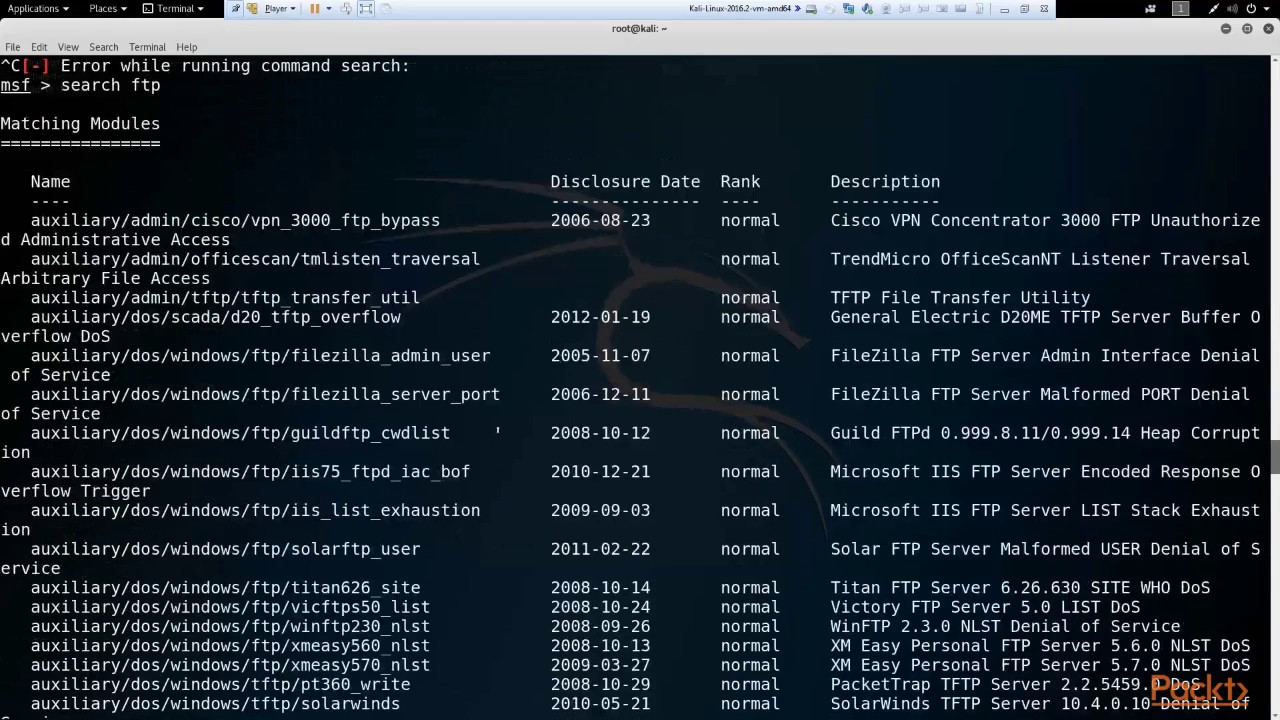Viewport: 1280px width, 720px height.
Task: Click the power icon in Kali panel
Action: point(1251,8)
